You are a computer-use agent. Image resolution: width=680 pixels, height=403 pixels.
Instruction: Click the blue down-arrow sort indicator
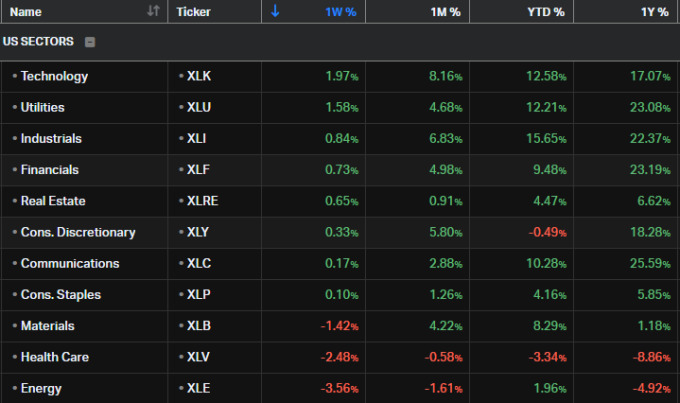point(276,11)
